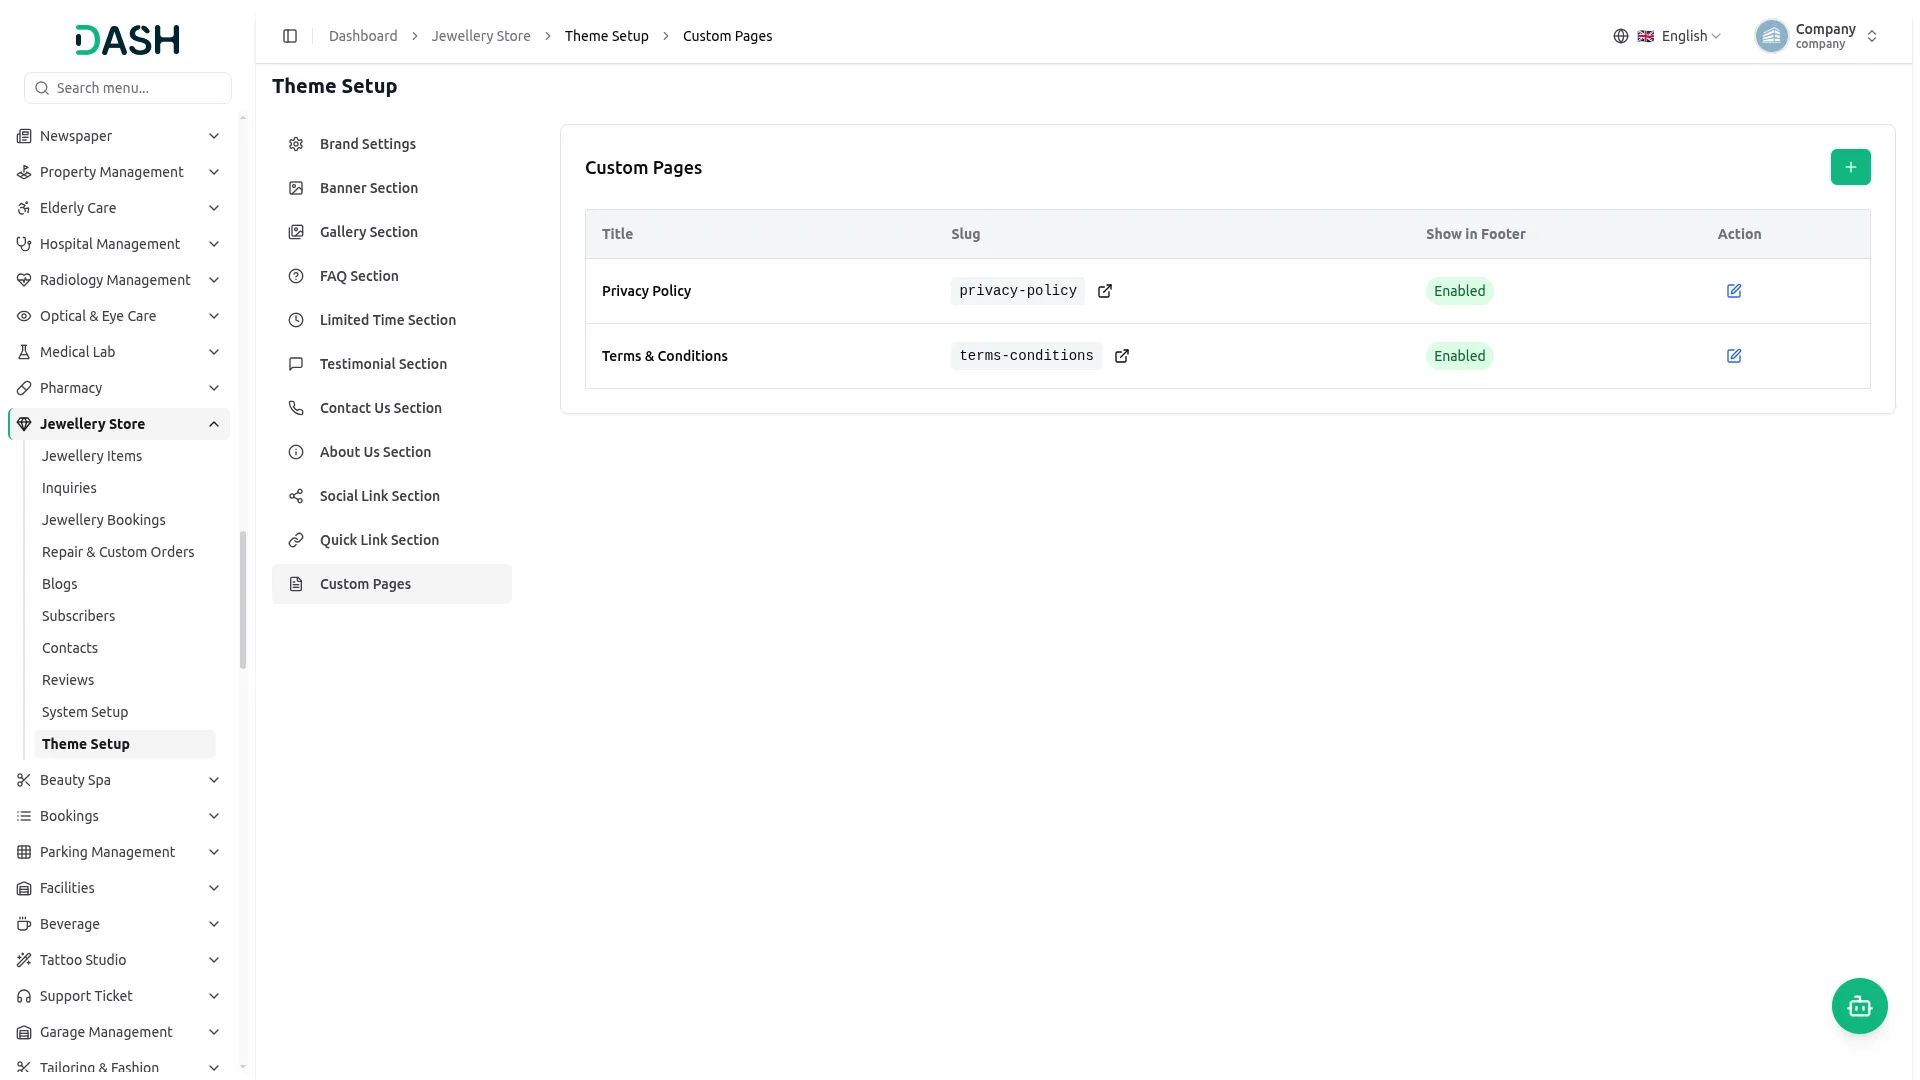Collapse the Jewellery Store menu
The width and height of the screenshot is (1920, 1080).
click(118, 424)
